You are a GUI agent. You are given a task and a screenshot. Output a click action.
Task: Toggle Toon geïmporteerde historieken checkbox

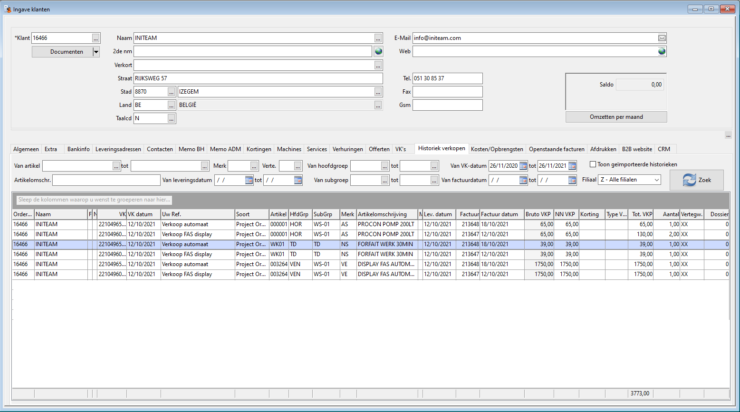[x=593, y=164]
